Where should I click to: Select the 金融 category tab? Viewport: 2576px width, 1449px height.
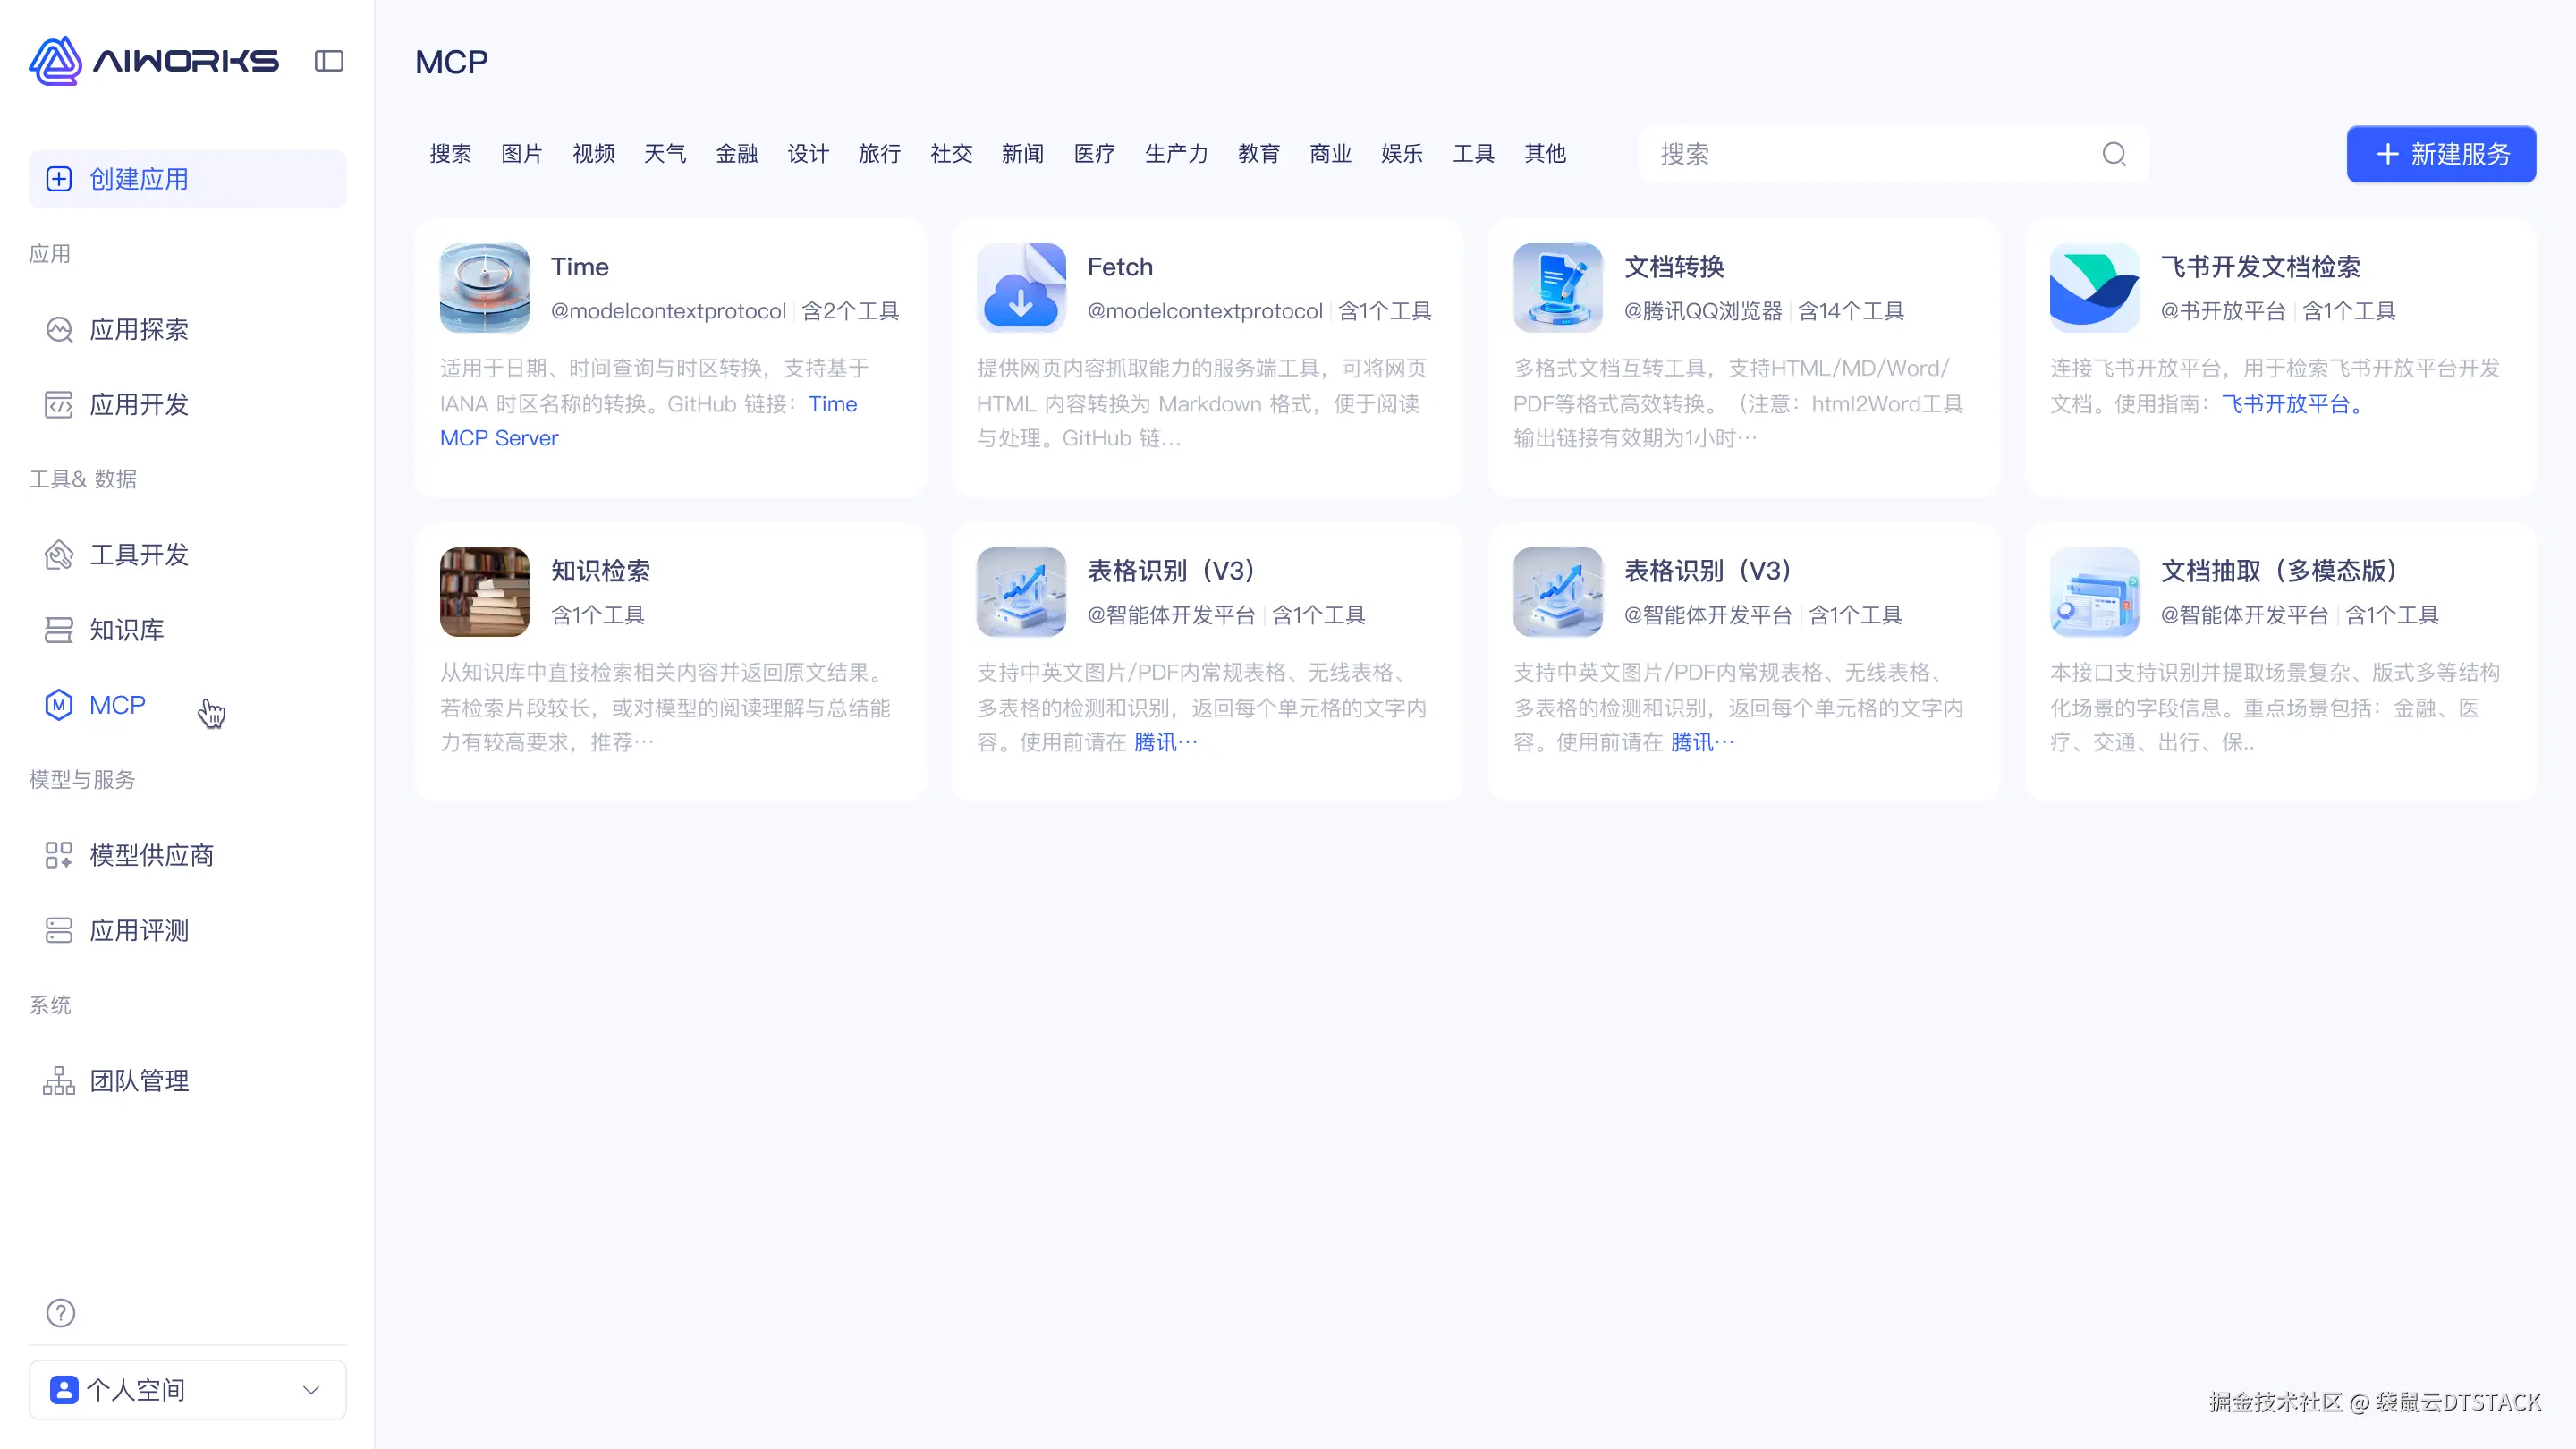coord(737,154)
